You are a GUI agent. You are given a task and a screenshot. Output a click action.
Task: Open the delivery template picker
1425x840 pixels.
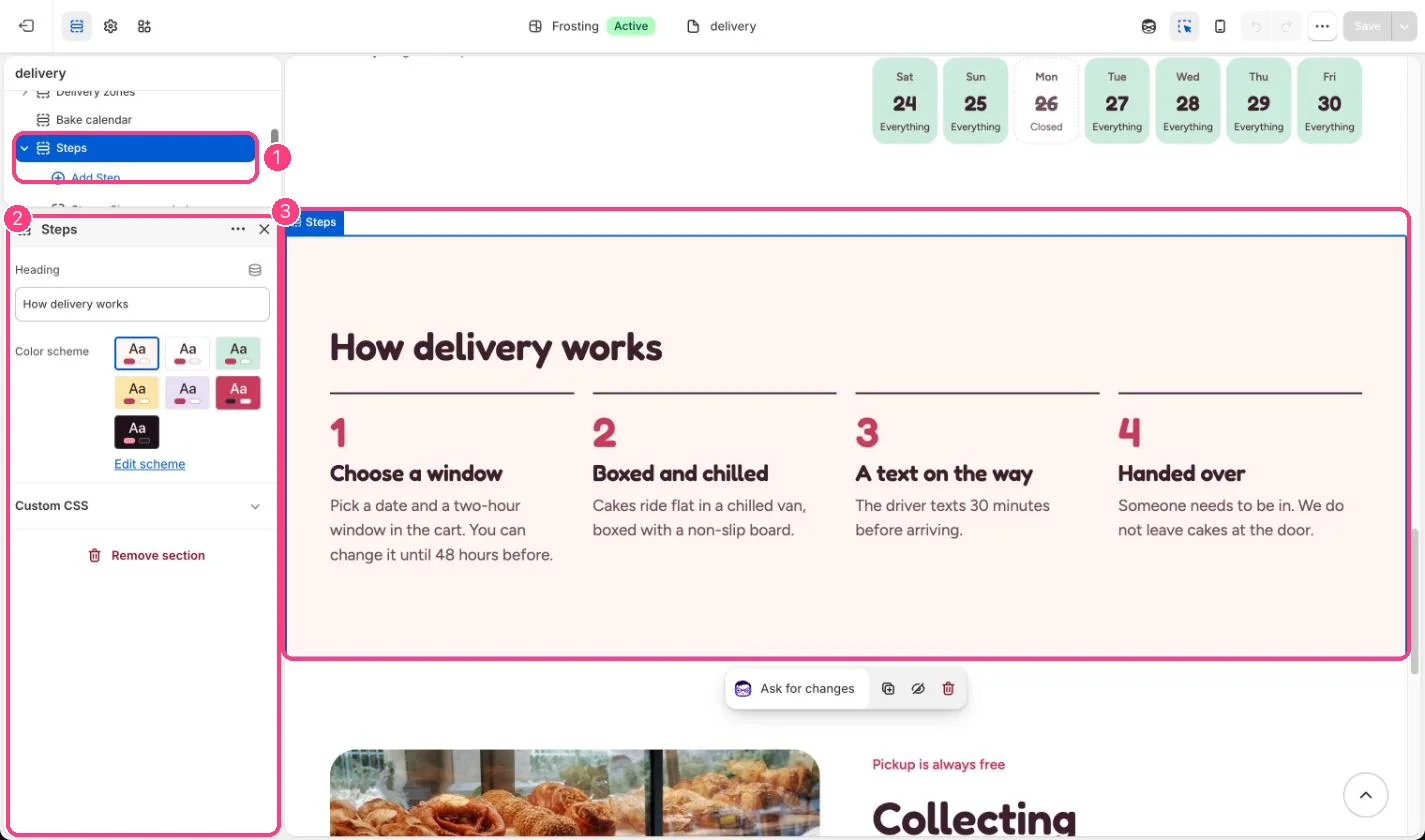(x=722, y=26)
